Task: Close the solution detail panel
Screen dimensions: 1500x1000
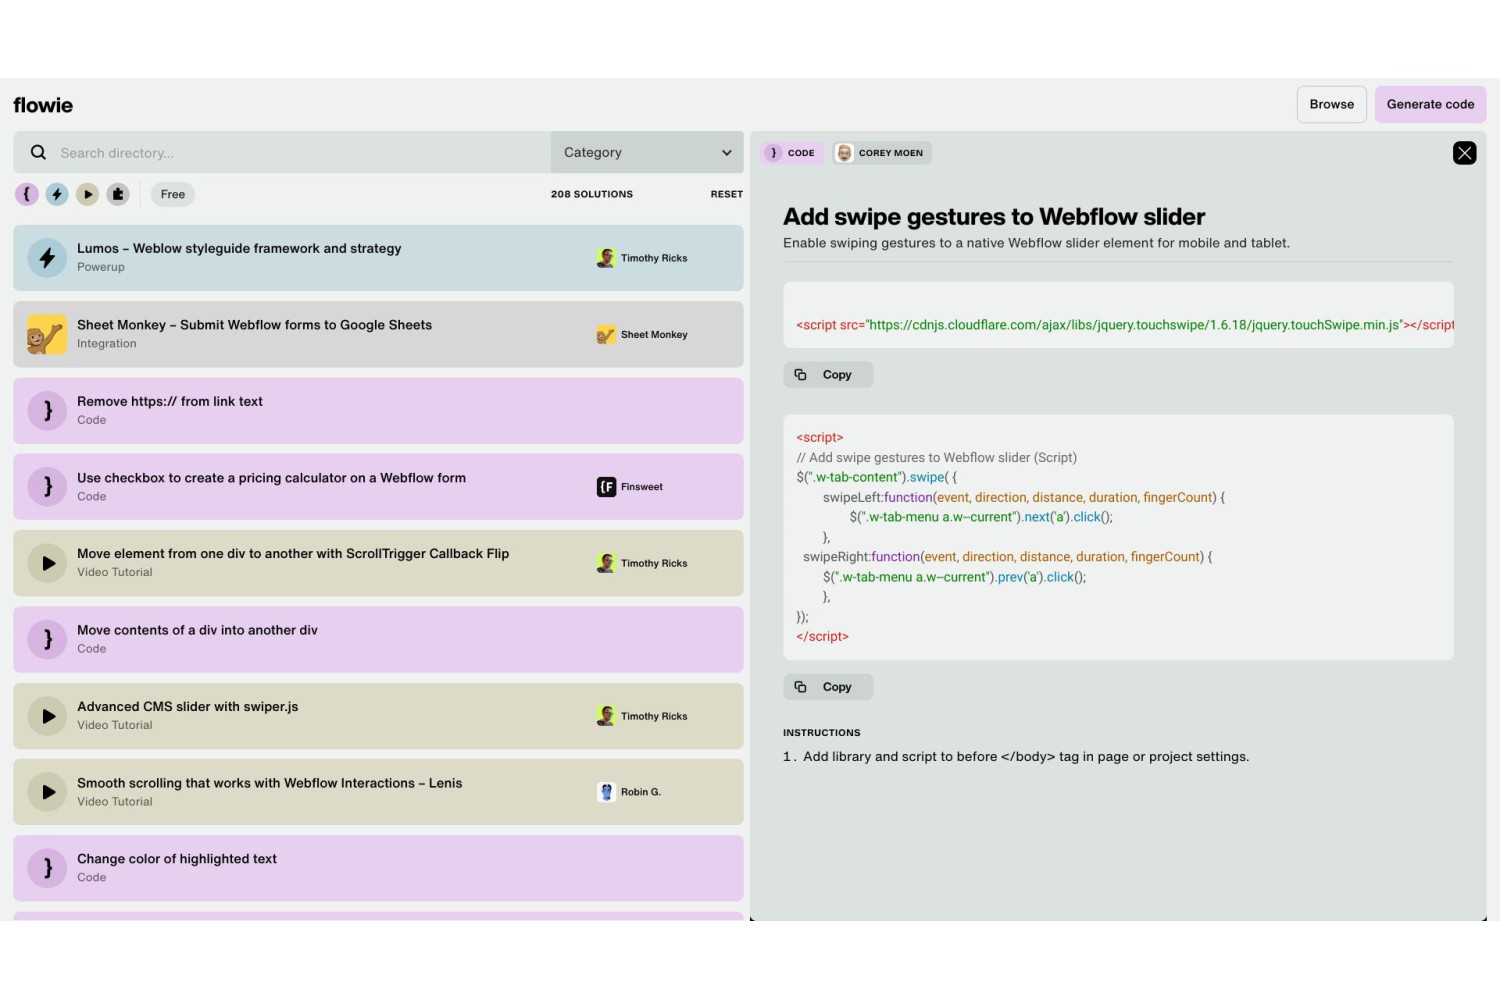Action: coord(1465,153)
